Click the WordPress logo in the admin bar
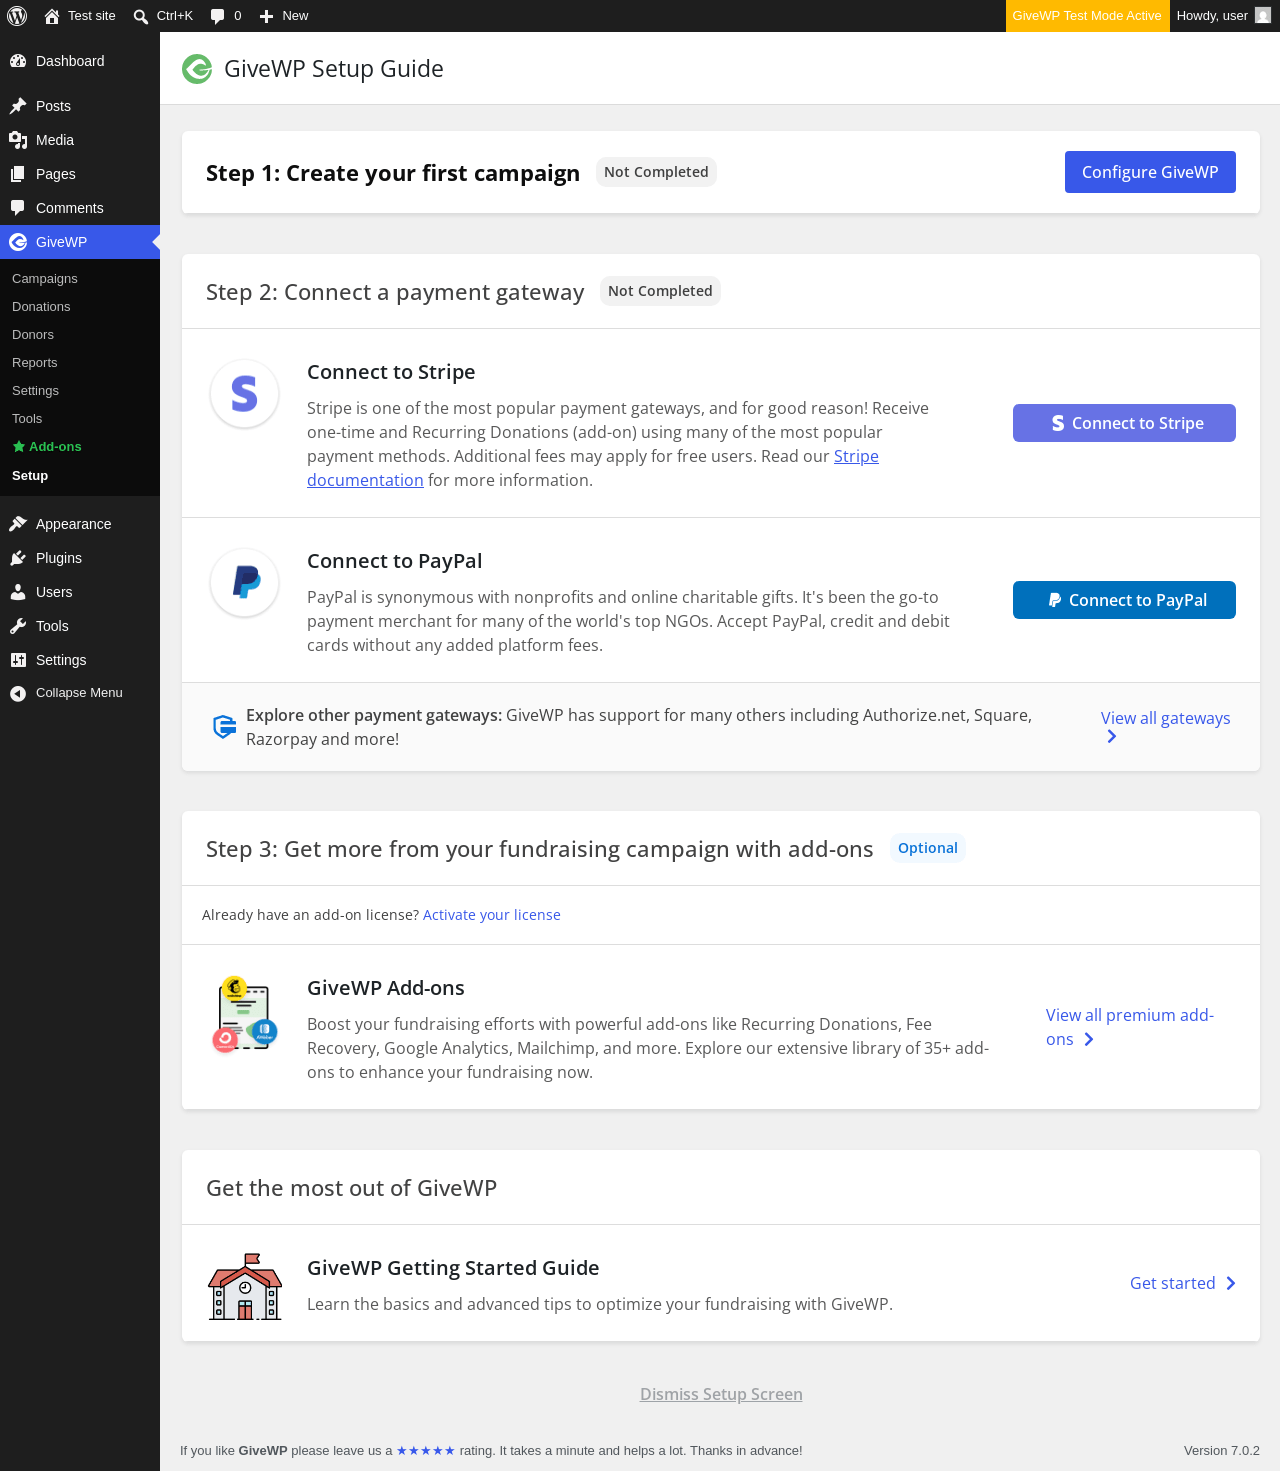Viewport: 1280px width, 1471px height. [17, 16]
